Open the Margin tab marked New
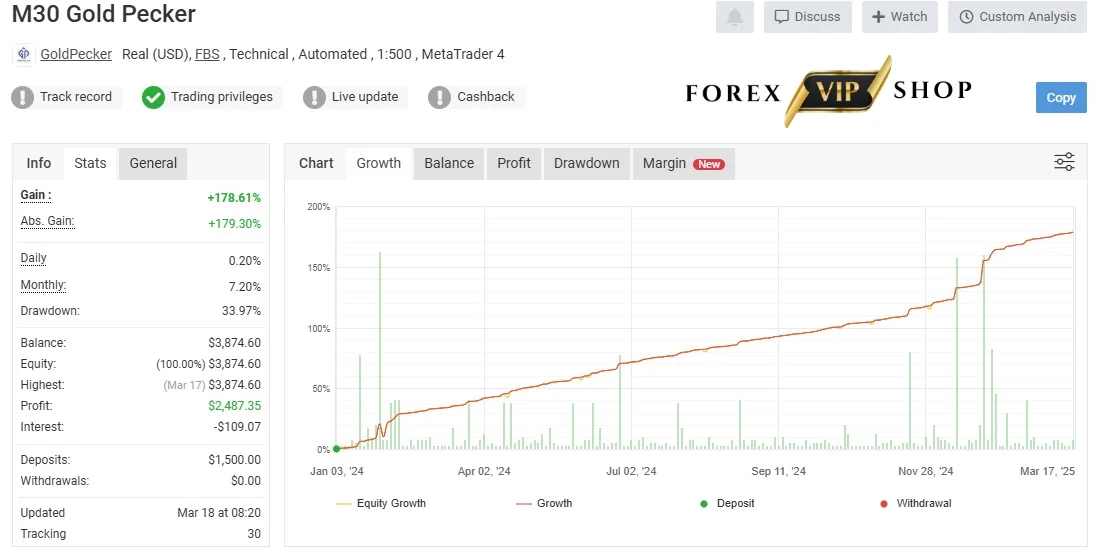 pyautogui.click(x=683, y=163)
